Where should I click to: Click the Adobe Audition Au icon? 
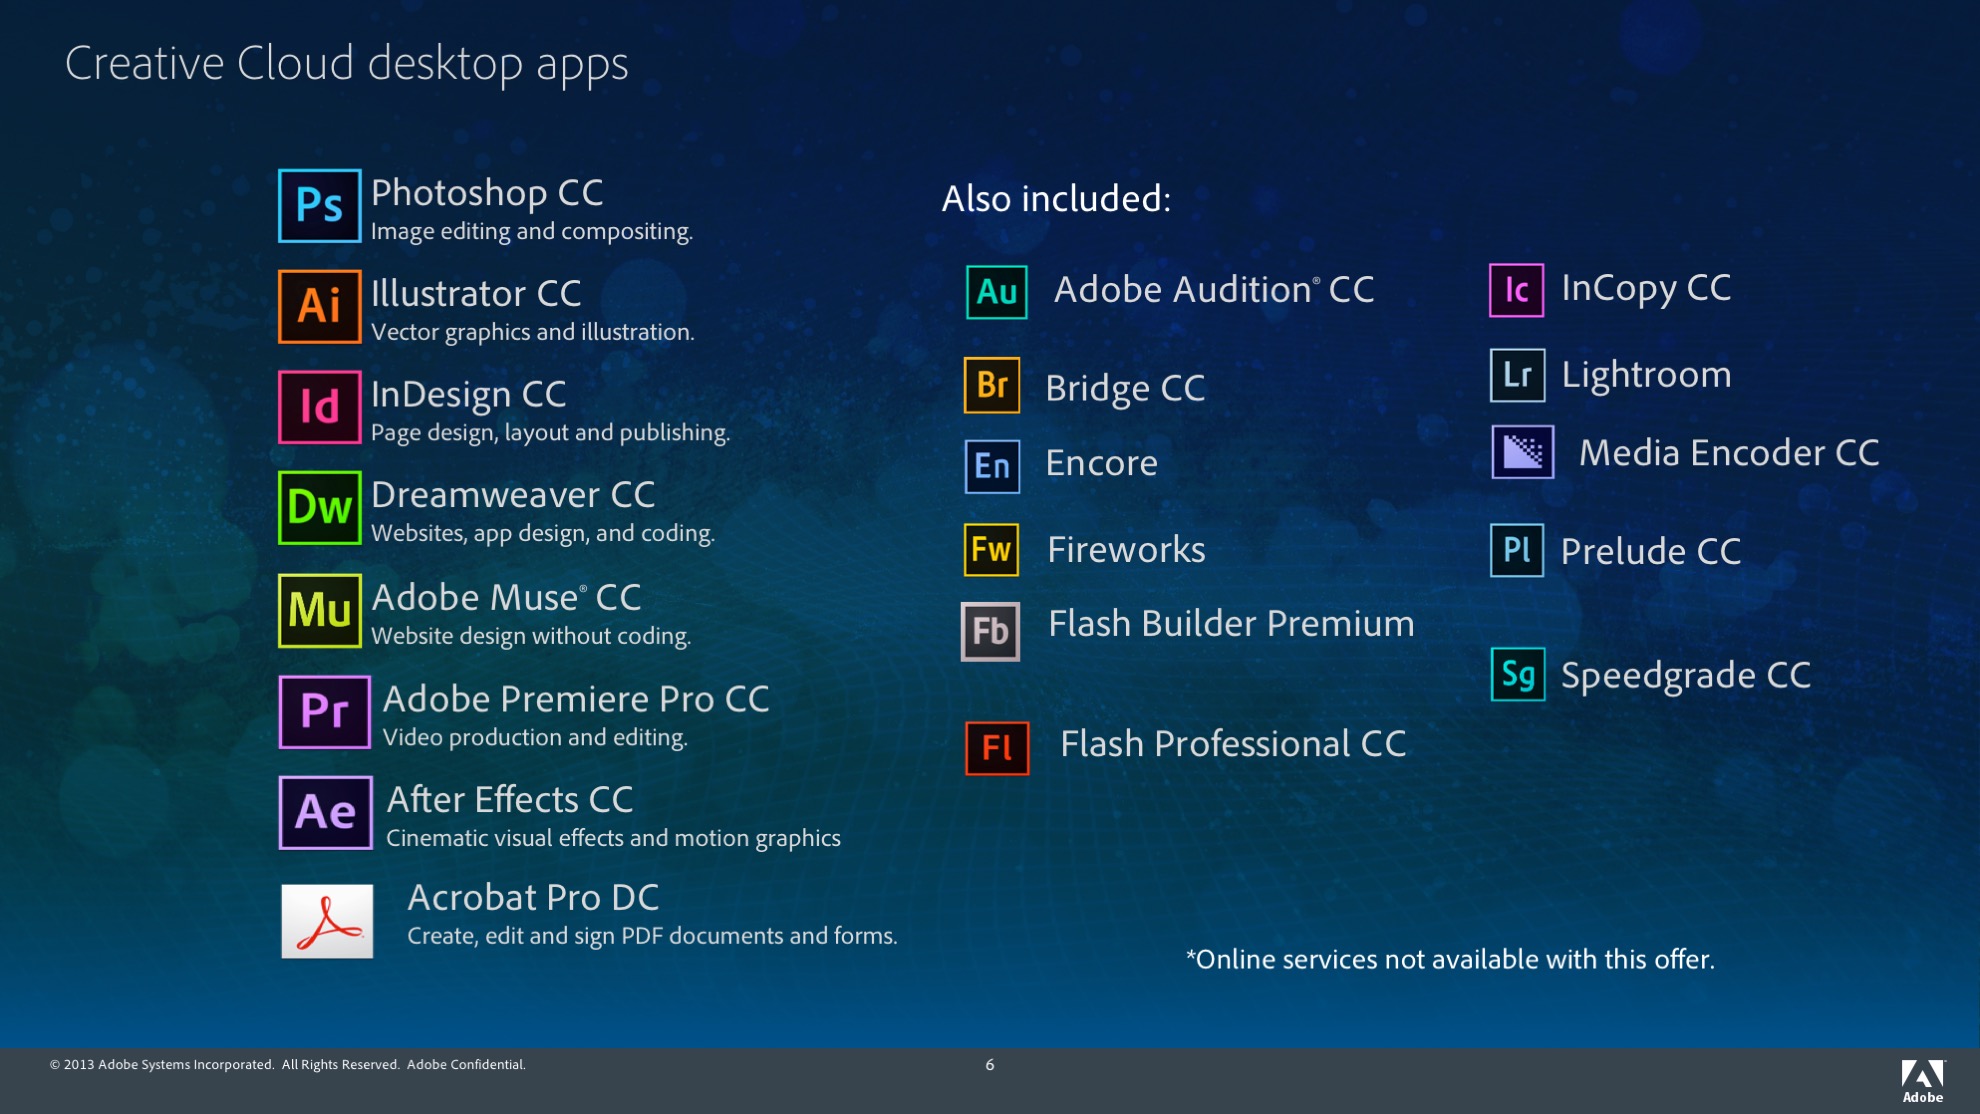[x=996, y=292]
